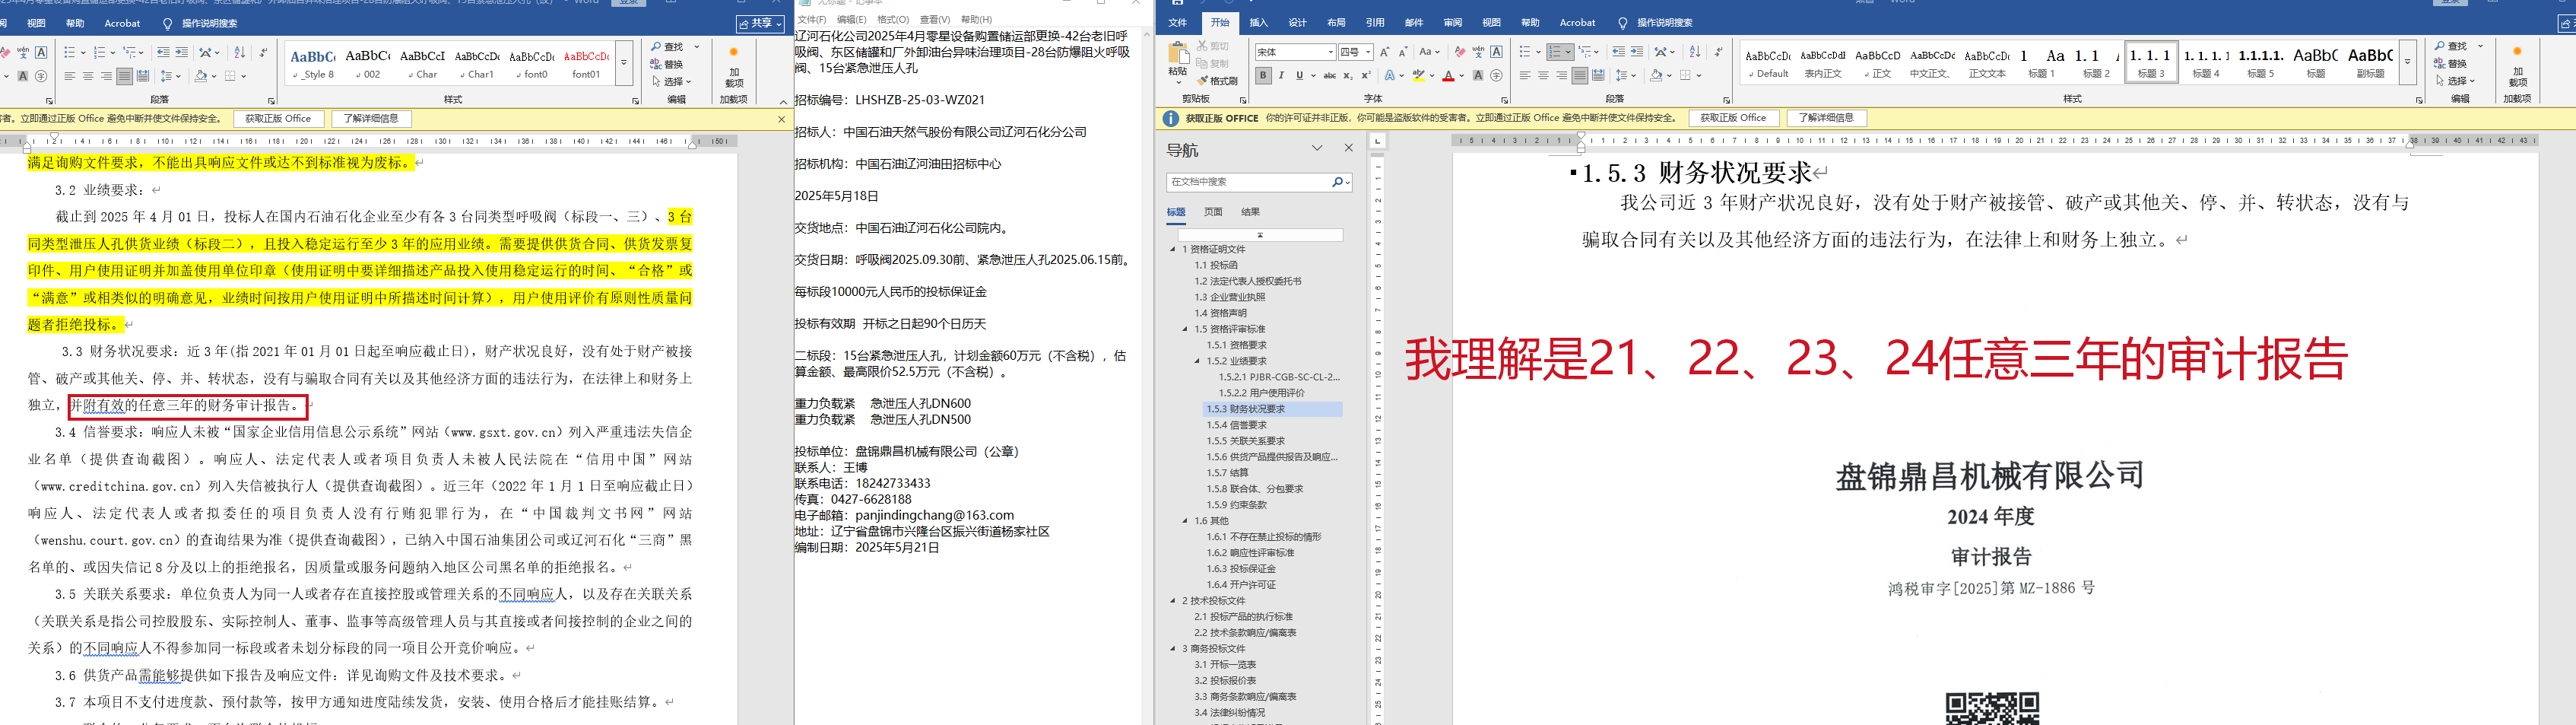Click Replace (替换) in right Word editing group

[2451, 63]
